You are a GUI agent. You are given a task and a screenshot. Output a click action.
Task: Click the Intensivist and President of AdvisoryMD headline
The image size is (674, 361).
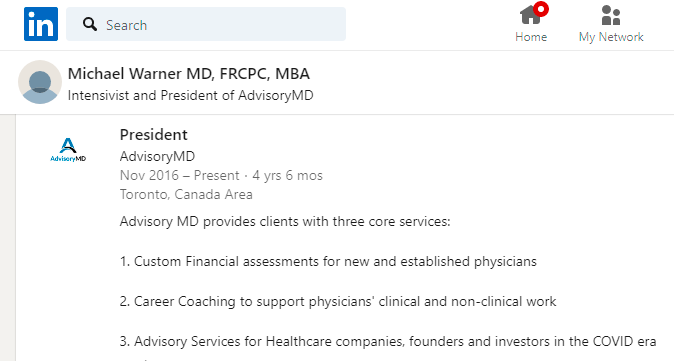pyautogui.click(x=190, y=95)
